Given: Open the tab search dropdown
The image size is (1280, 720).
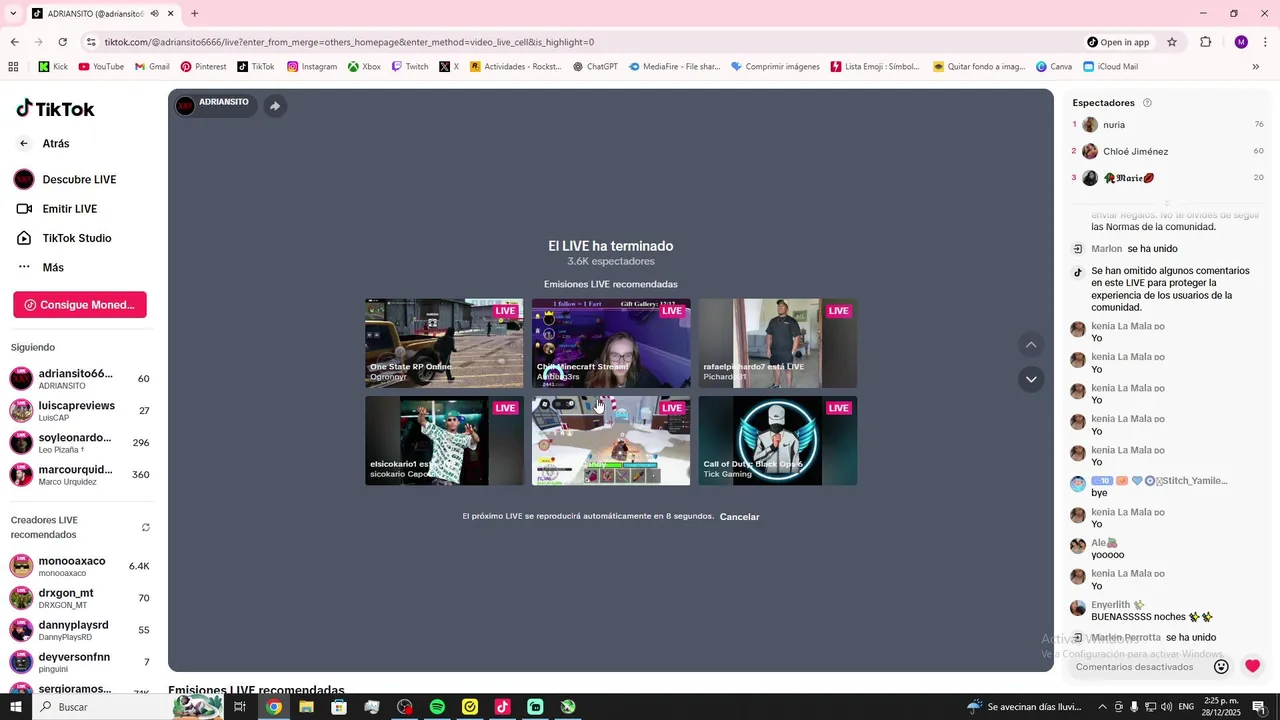Looking at the screenshot, I should pyautogui.click(x=13, y=14).
